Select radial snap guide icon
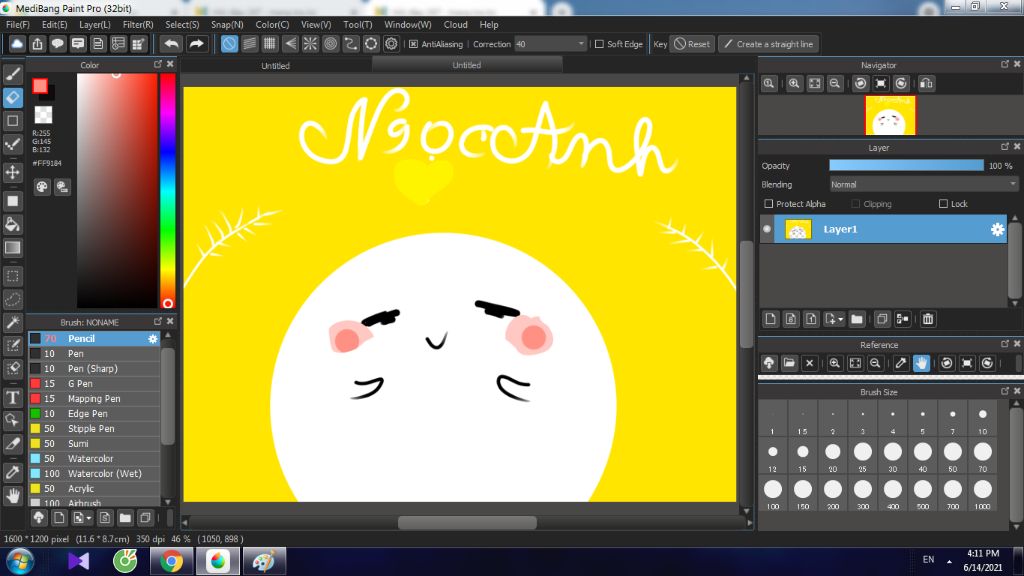The width and height of the screenshot is (1024, 576). pyautogui.click(x=310, y=44)
